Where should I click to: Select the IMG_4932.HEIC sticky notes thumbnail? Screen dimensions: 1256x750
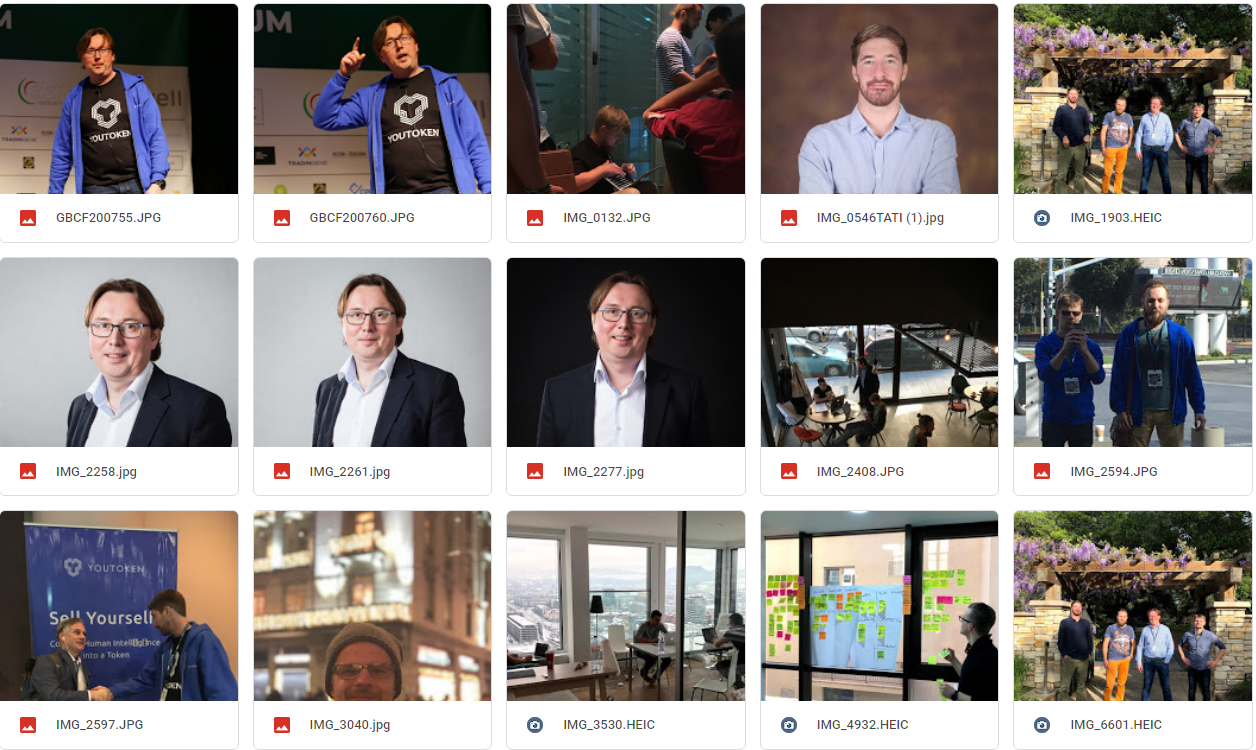[880, 606]
